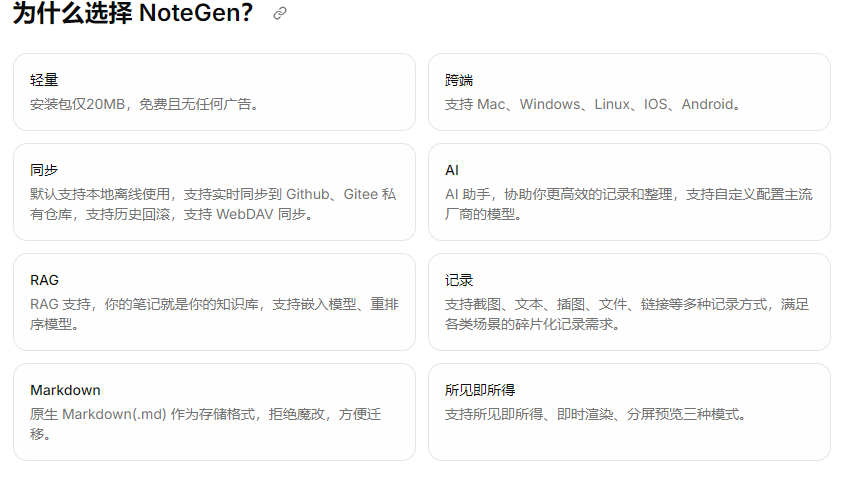Click the 为什么选择 NoteGen? heading
This screenshot has width=860, height=480.
point(133,13)
